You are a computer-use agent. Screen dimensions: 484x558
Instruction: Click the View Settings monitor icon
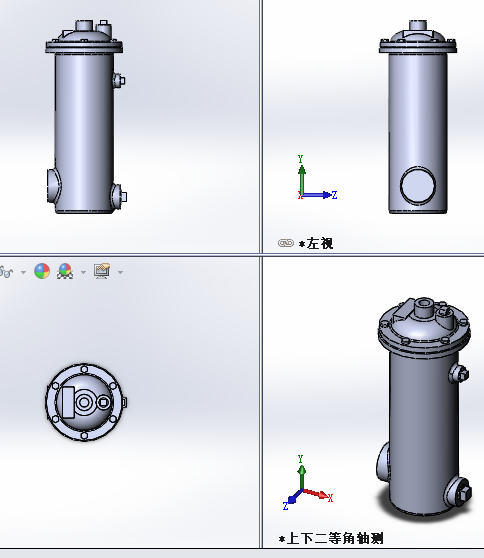pos(102,271)
